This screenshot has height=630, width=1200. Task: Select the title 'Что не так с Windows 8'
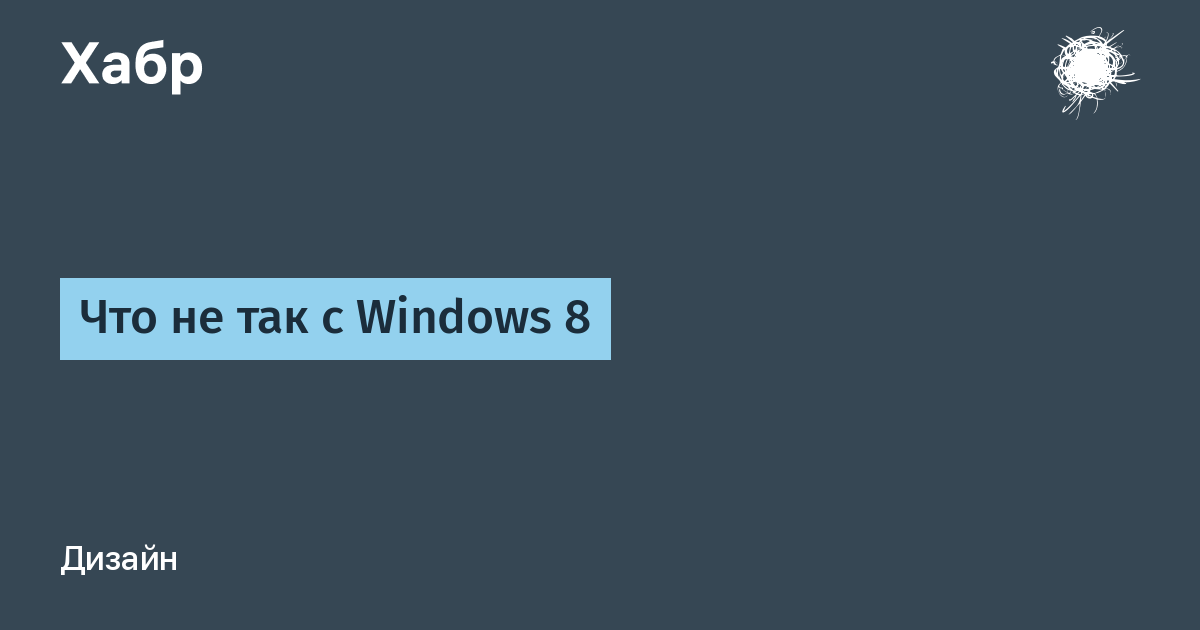click(x=335, y=319)
